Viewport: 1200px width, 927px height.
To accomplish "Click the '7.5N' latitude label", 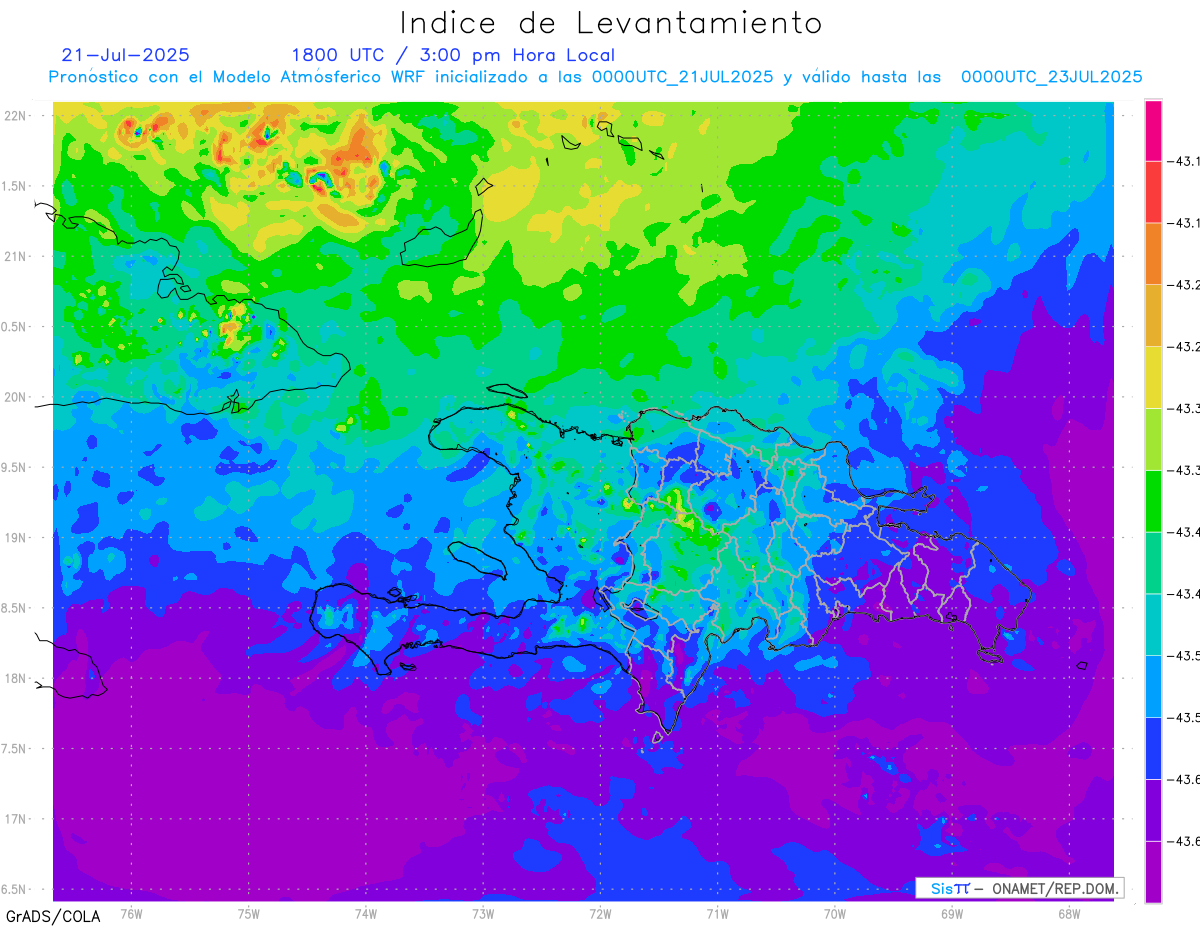I will click(x=15, y=749).
